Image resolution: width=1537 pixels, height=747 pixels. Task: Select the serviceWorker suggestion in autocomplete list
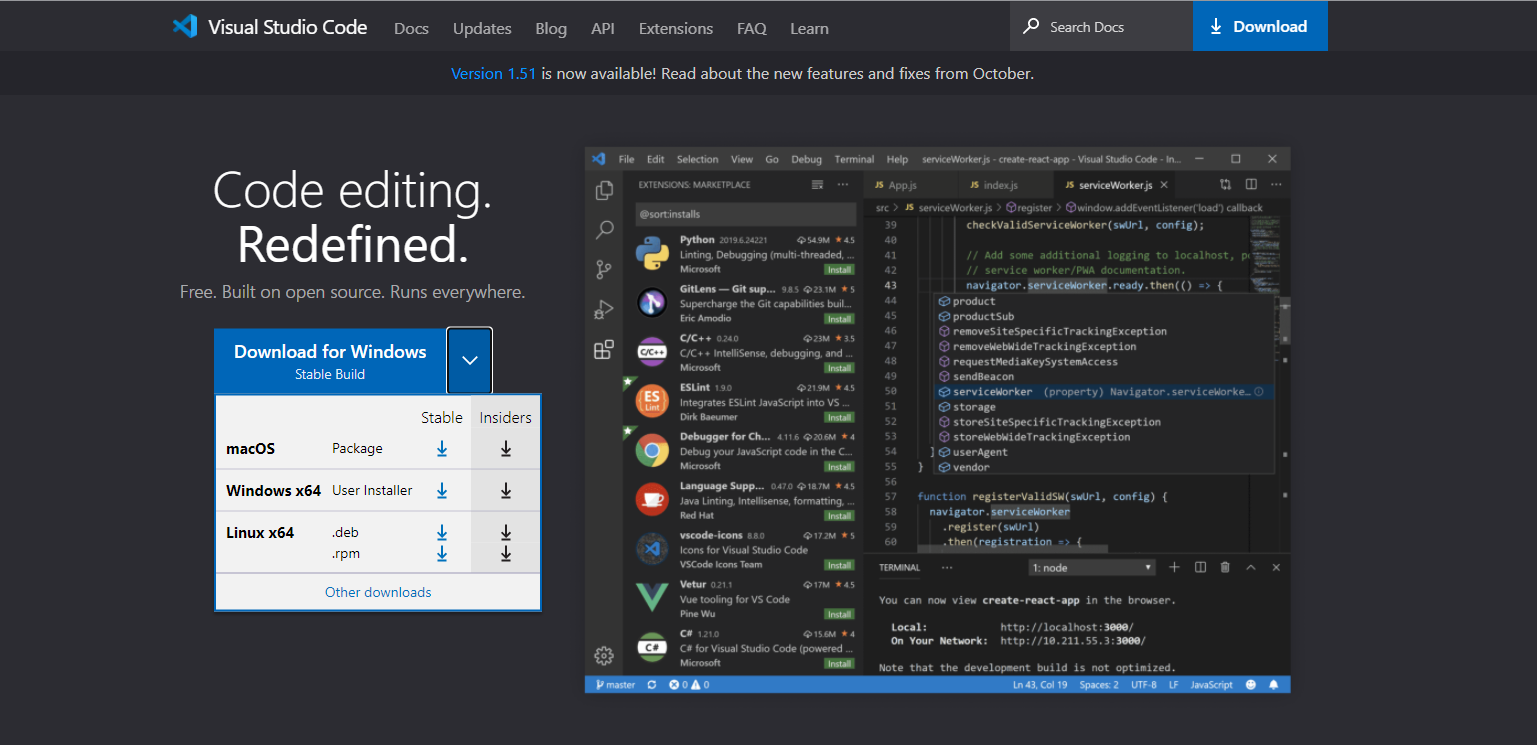[1103, 392]
